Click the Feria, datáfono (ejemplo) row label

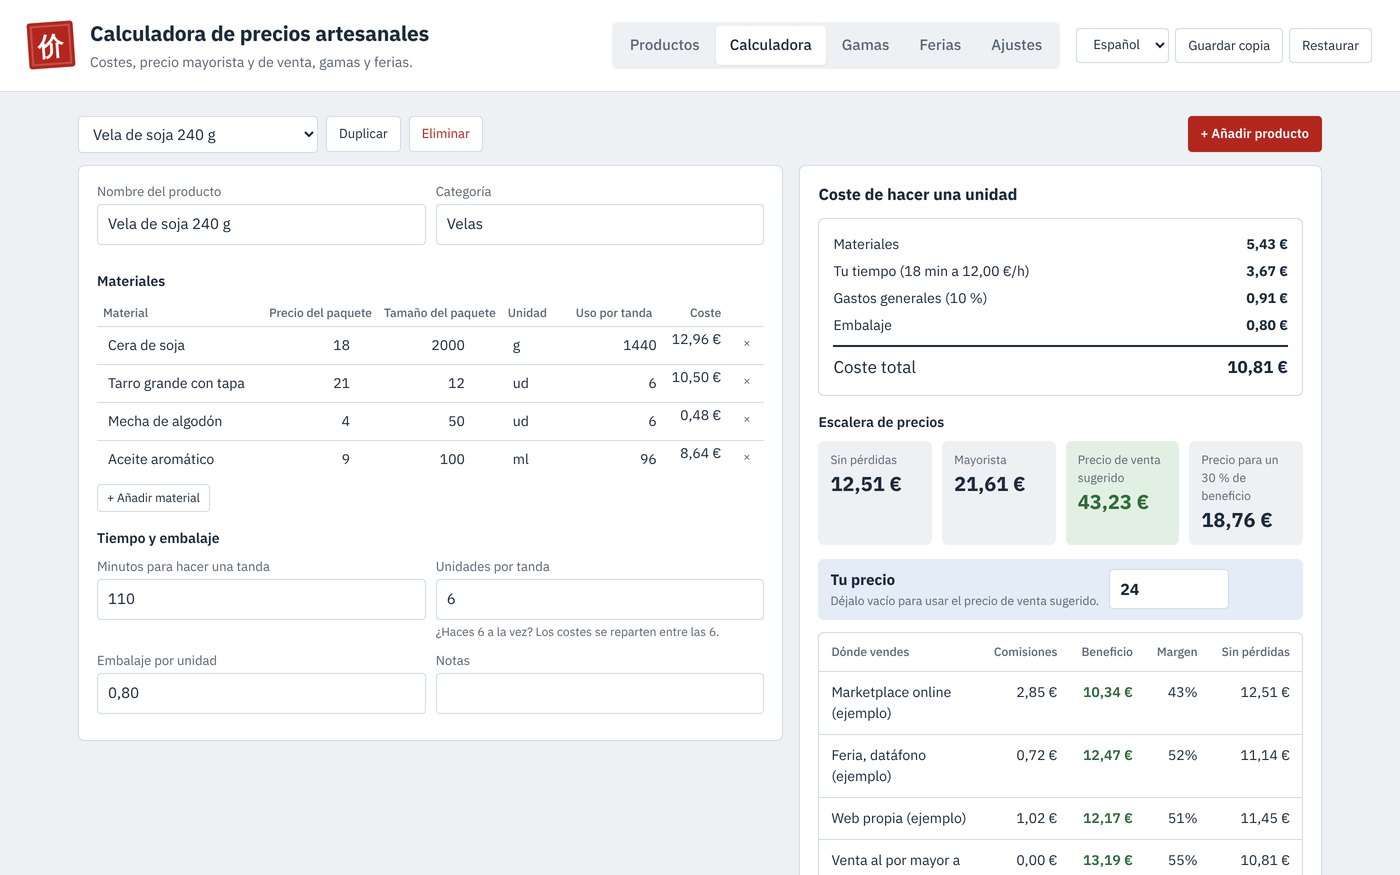tap(879, 765)
